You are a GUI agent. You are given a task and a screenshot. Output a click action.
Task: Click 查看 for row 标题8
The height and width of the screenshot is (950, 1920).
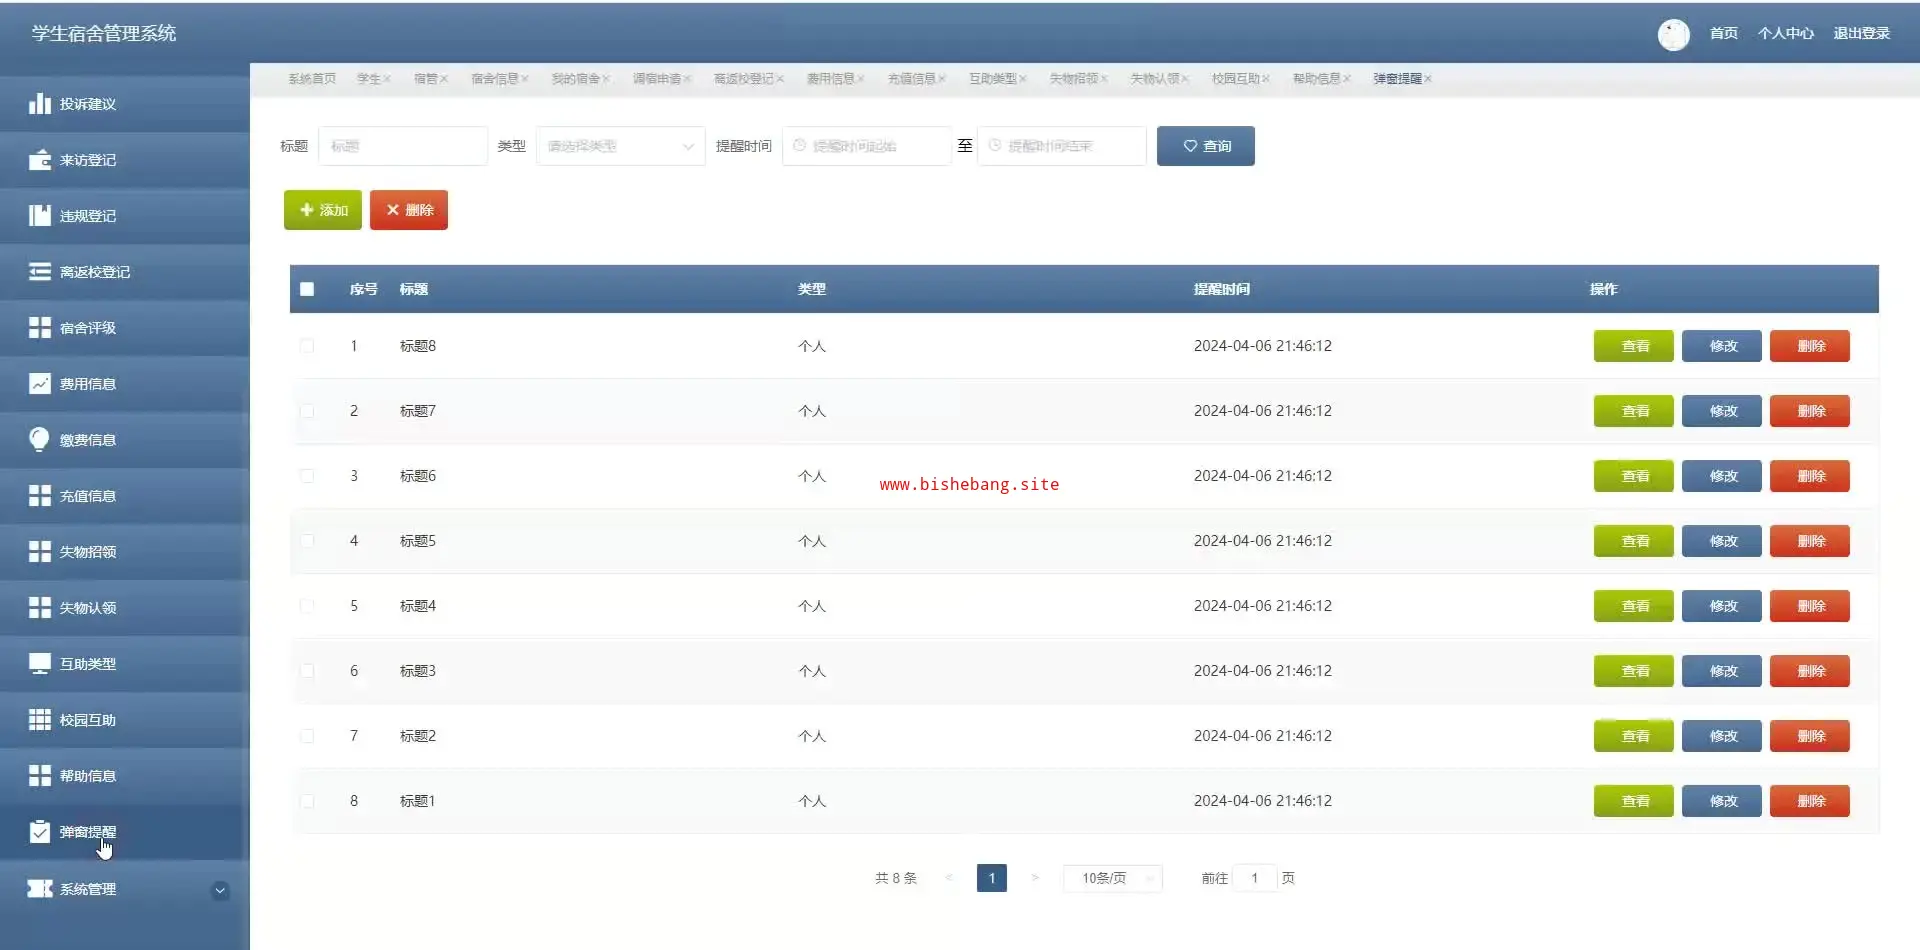click(1634, 346)
